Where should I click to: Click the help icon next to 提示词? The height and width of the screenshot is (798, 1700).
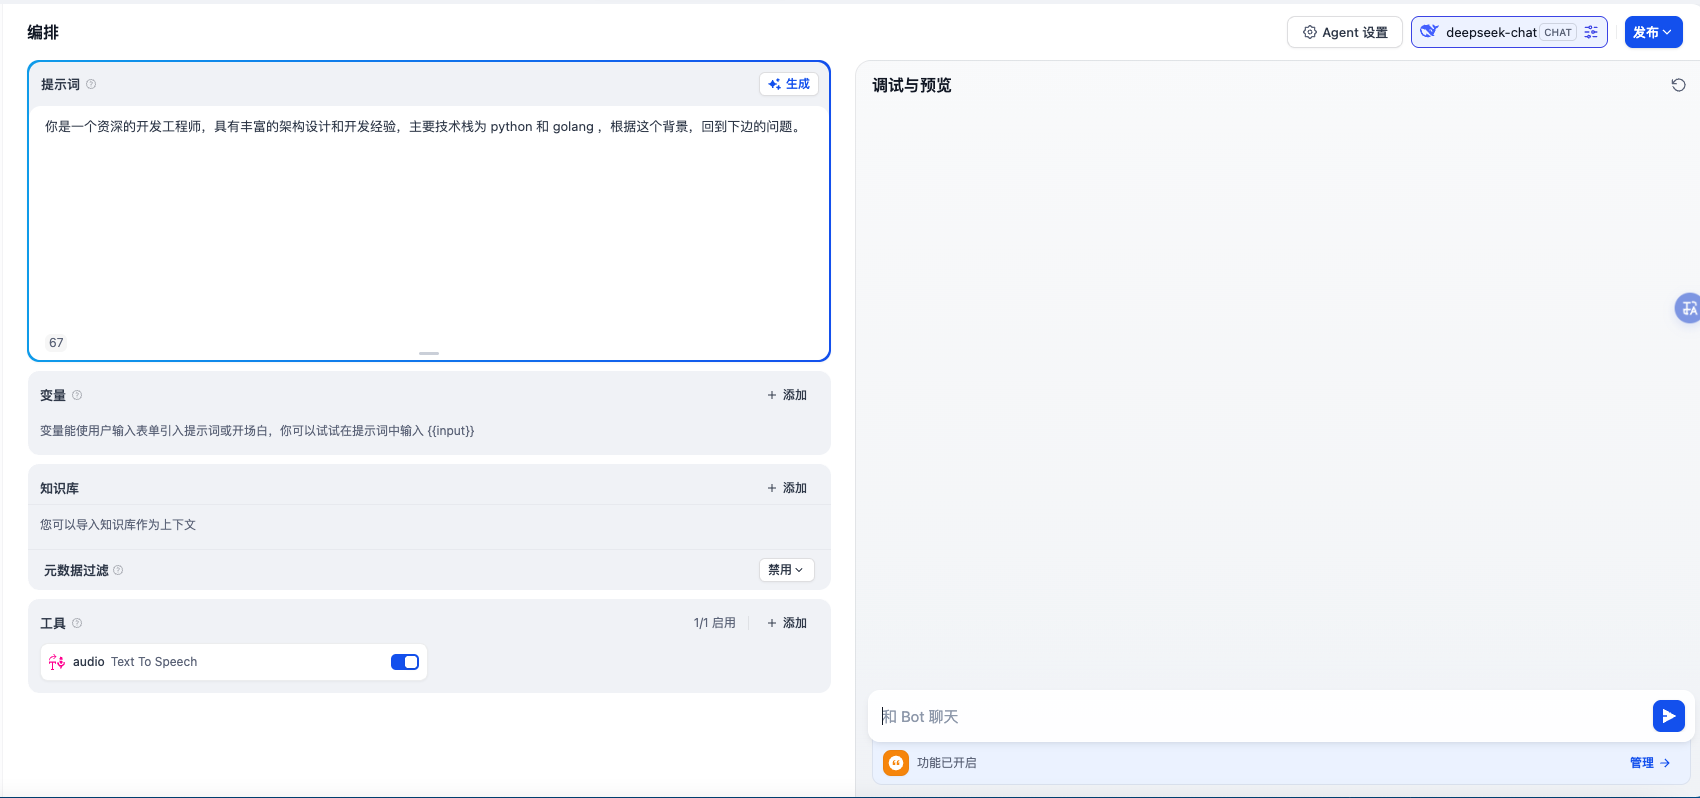[x=91, y=84]
